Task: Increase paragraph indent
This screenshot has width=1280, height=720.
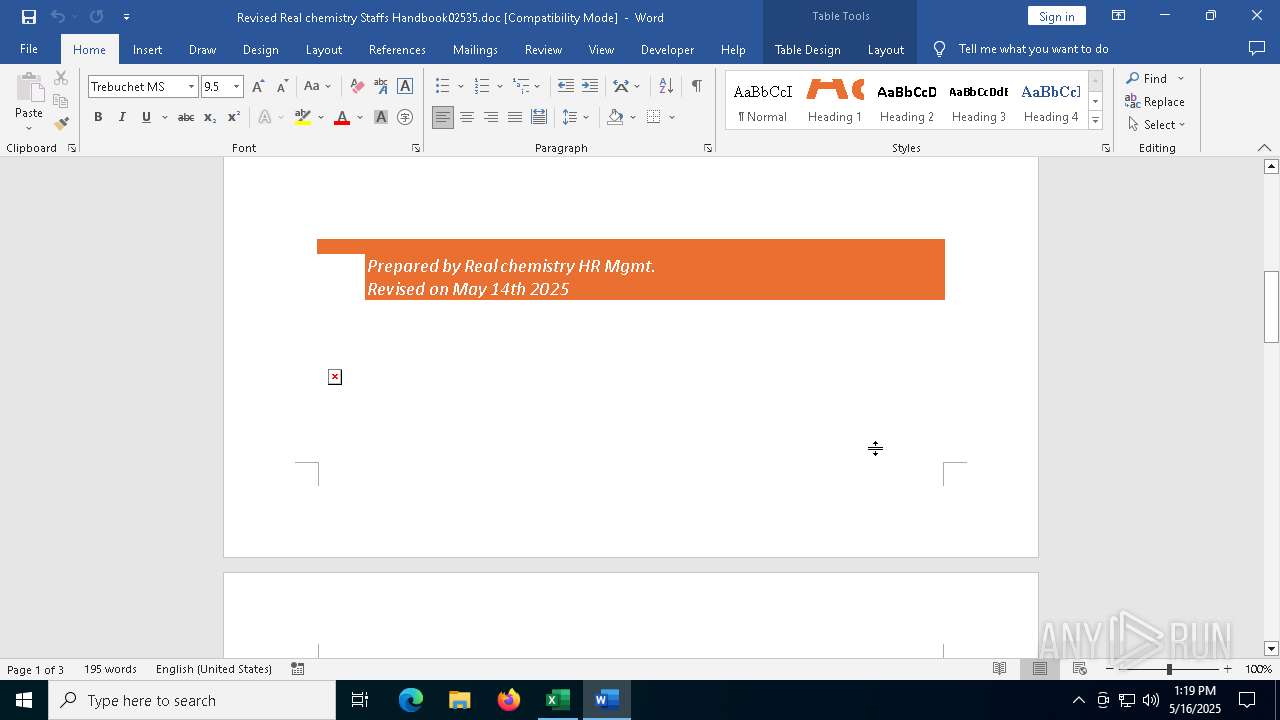Action: point(589,86)
